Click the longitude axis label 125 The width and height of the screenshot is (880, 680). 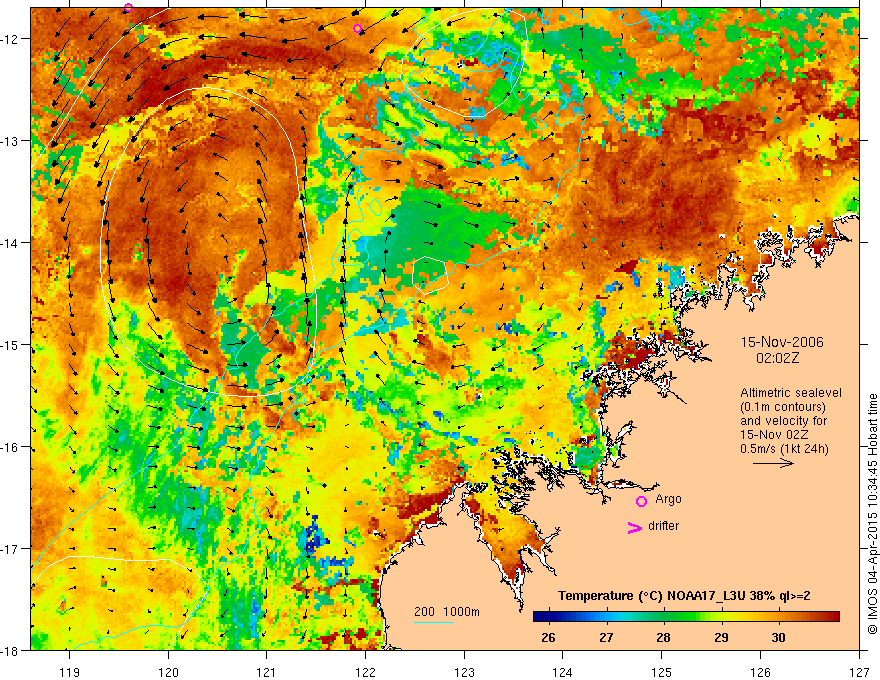pos(662,672)
